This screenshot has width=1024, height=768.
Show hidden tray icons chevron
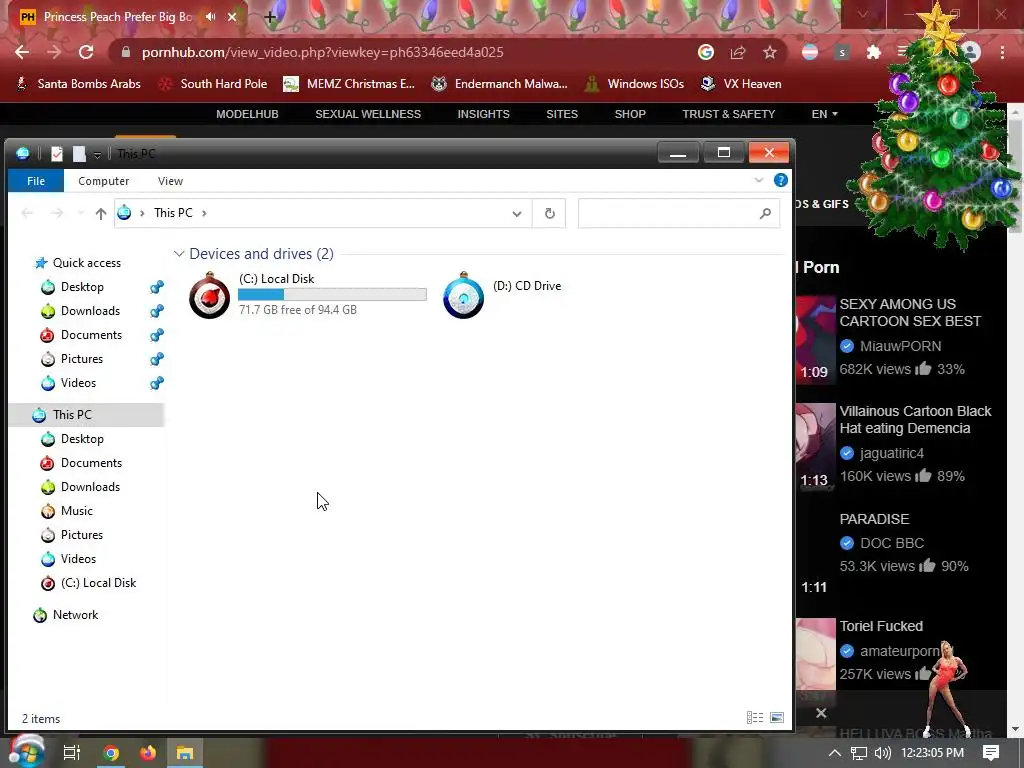click(835, 753)
